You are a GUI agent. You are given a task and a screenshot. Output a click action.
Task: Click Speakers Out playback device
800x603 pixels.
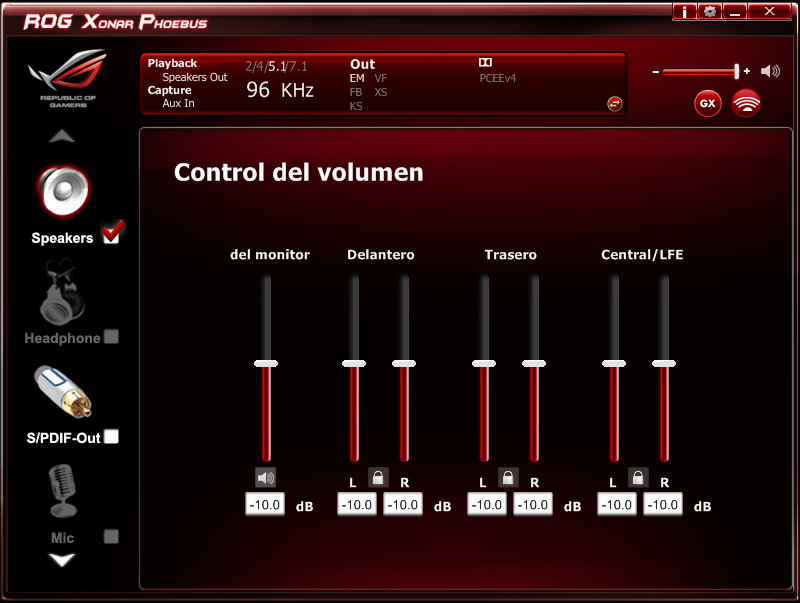pos(195,77)
